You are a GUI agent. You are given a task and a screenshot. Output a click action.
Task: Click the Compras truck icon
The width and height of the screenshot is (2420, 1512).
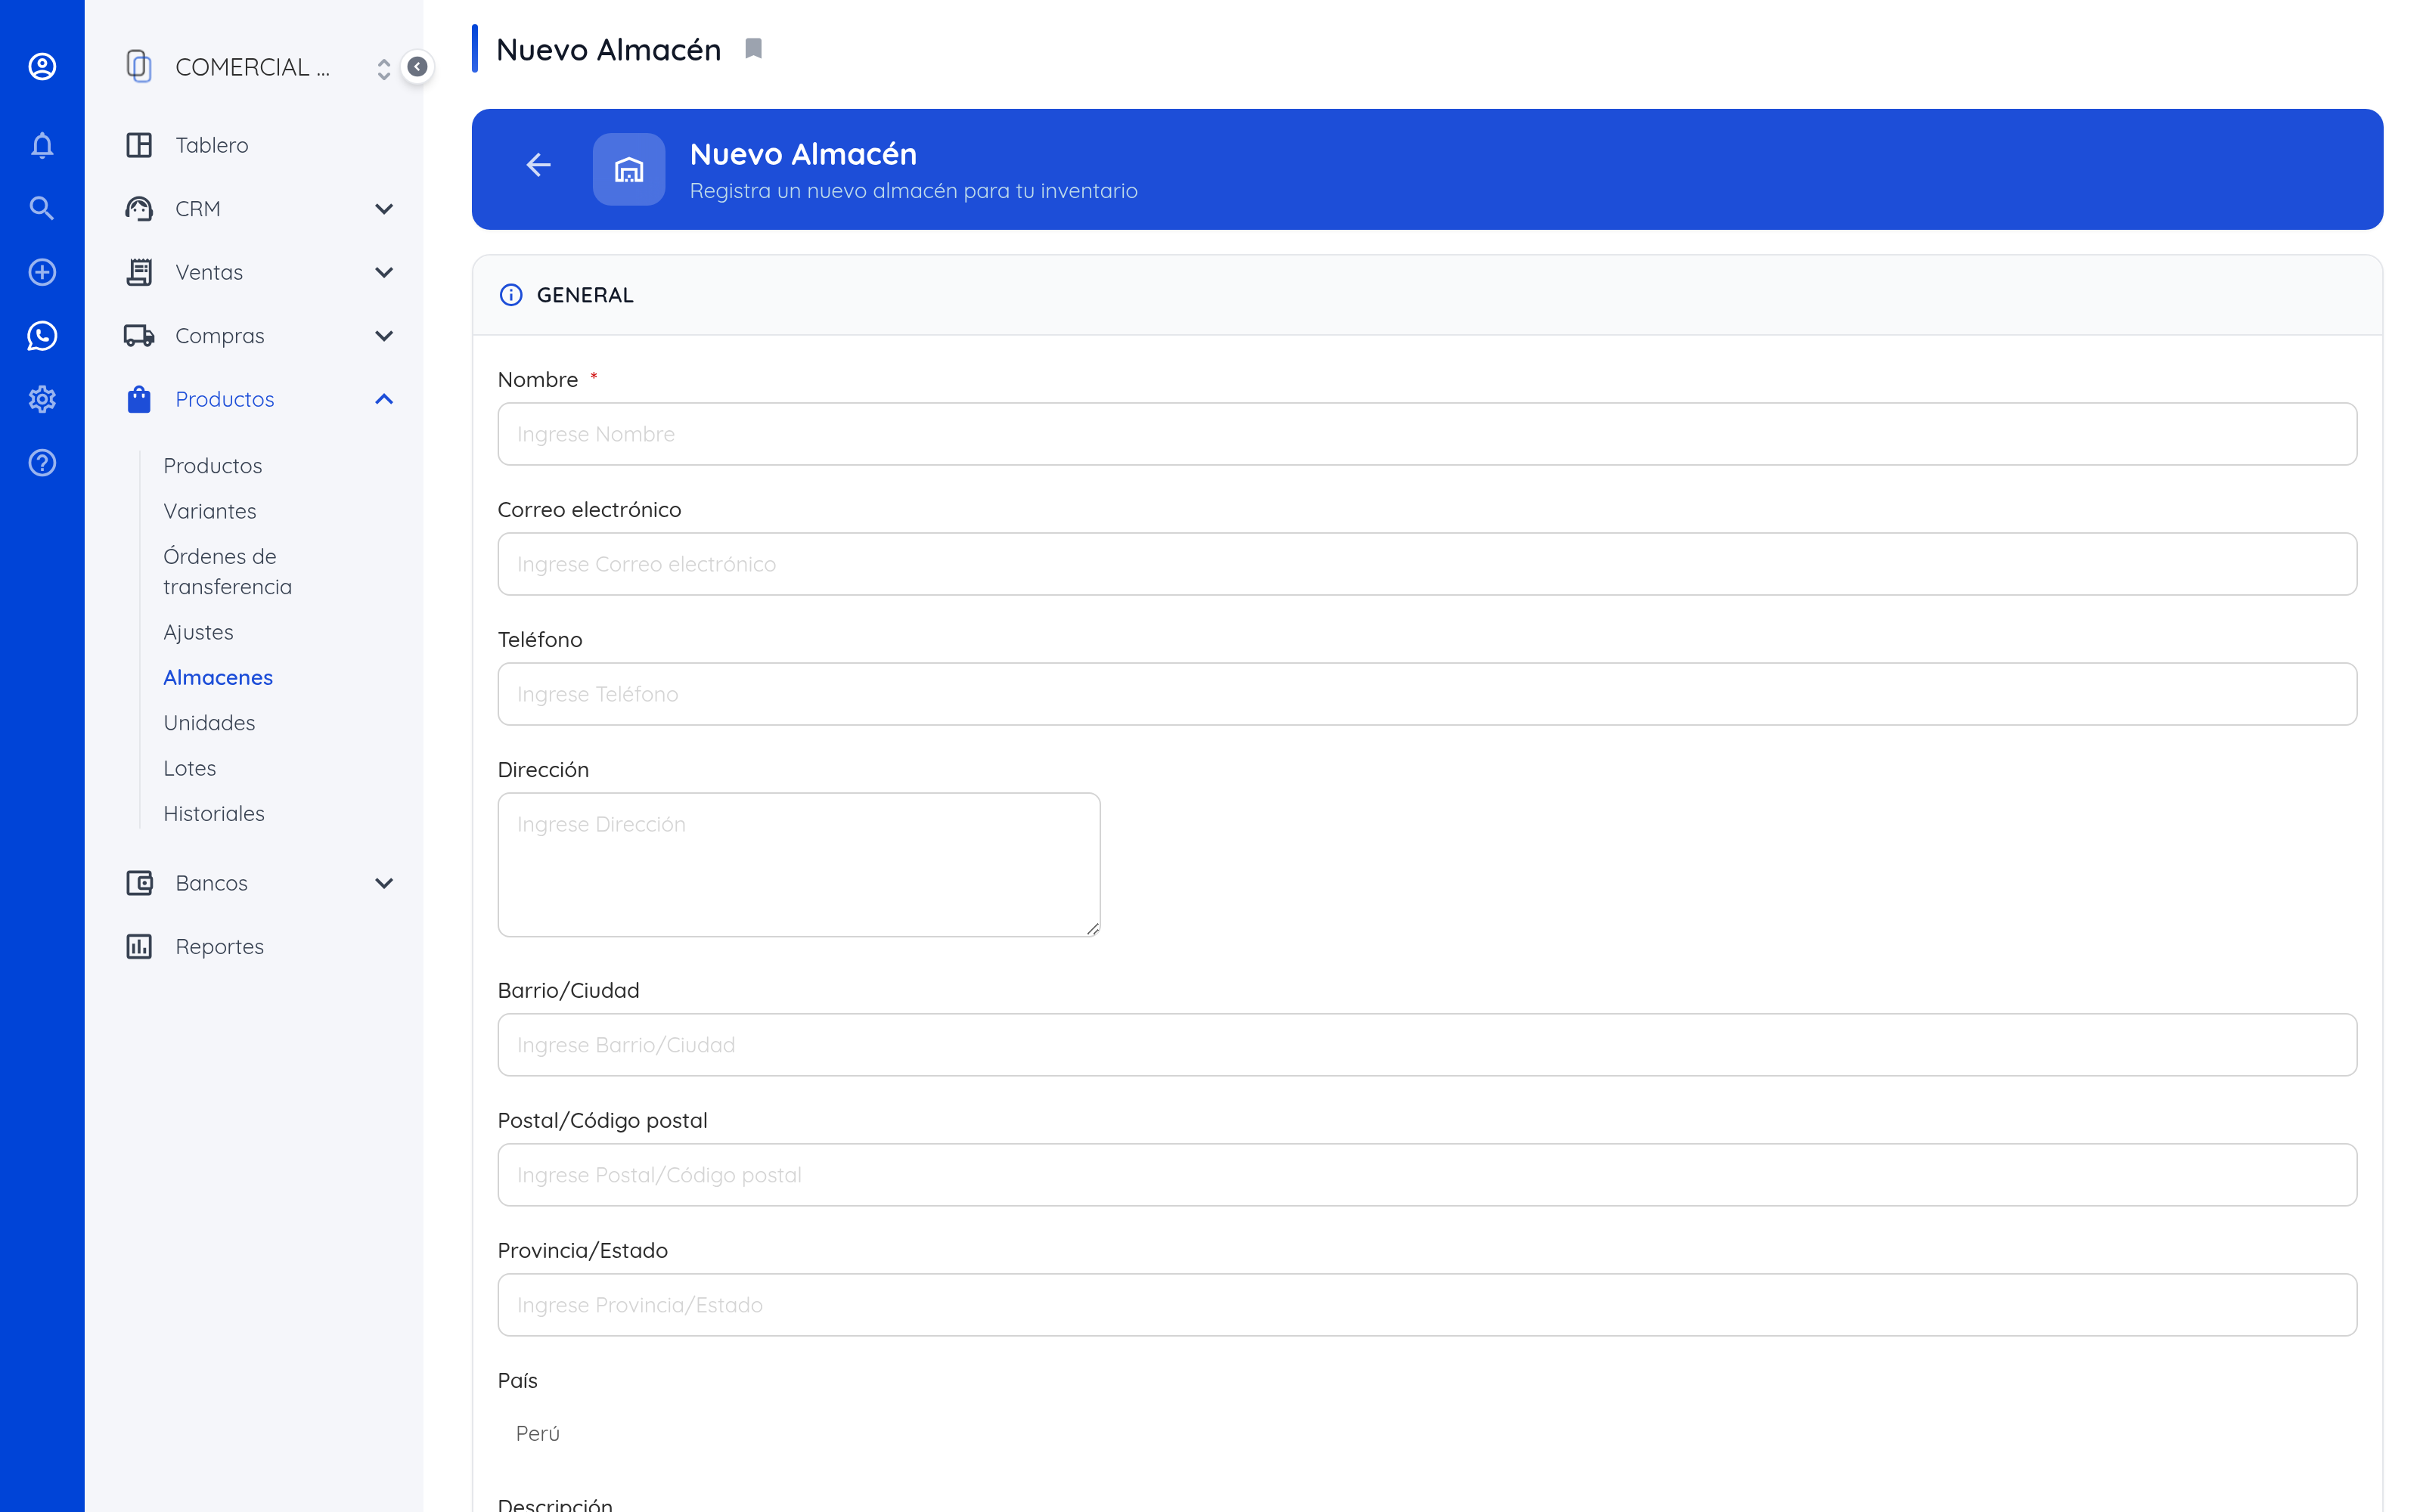point(139,336)
